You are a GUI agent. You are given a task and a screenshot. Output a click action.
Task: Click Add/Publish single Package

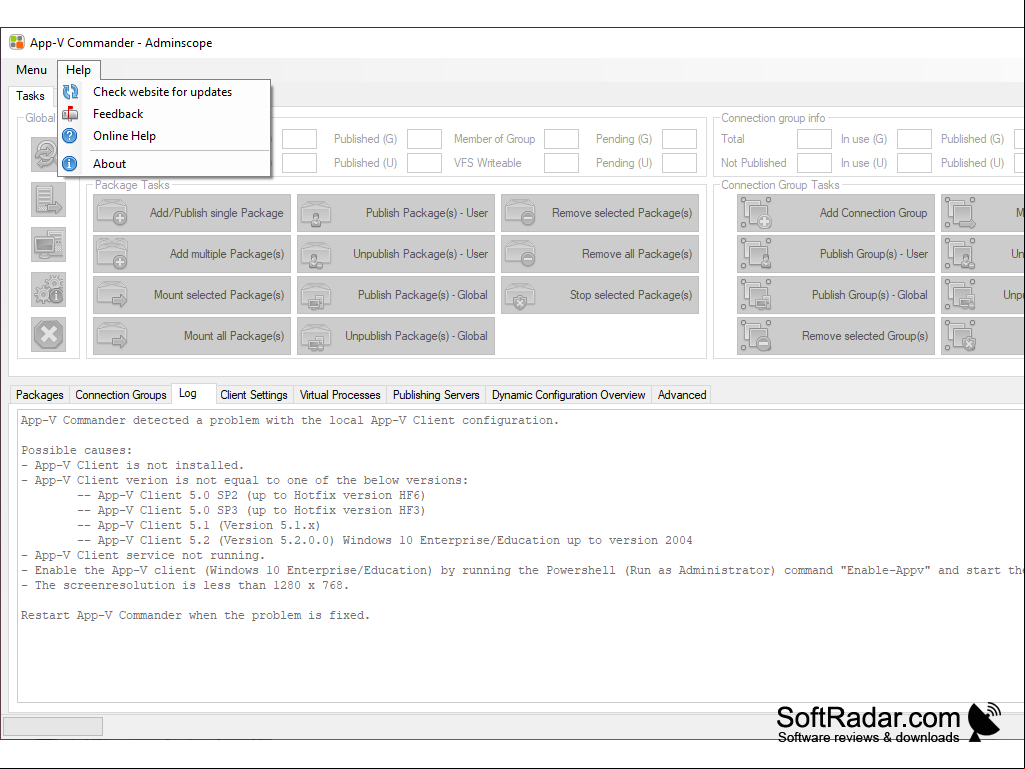[192, 213]
